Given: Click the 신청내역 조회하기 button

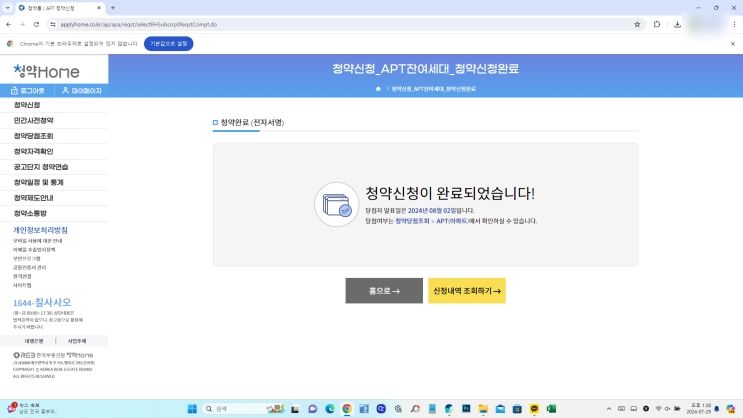Looking at the screenshot, I should 467,291.
